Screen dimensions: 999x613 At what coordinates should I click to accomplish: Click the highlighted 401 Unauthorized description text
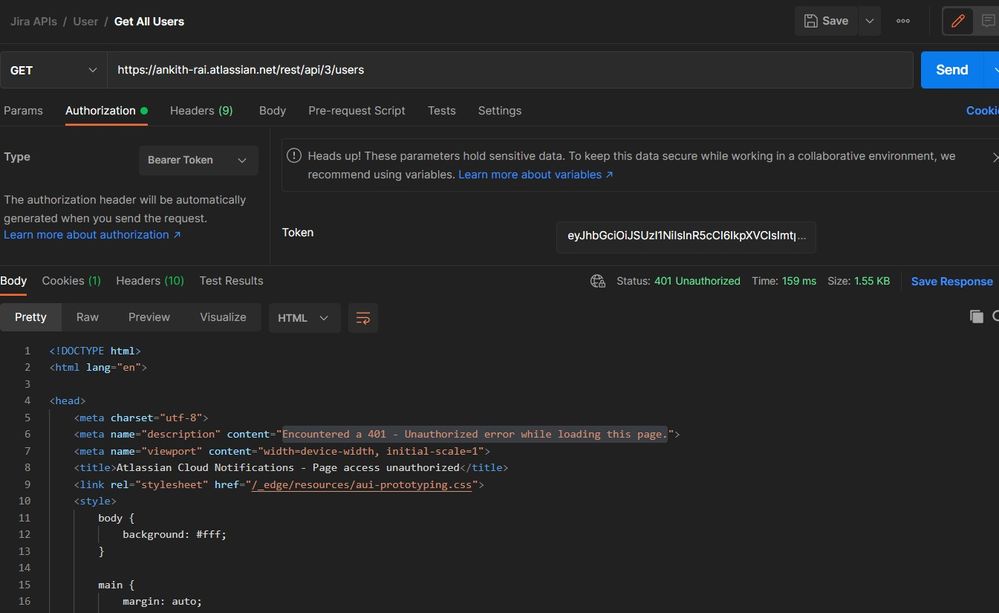[475, 435]
